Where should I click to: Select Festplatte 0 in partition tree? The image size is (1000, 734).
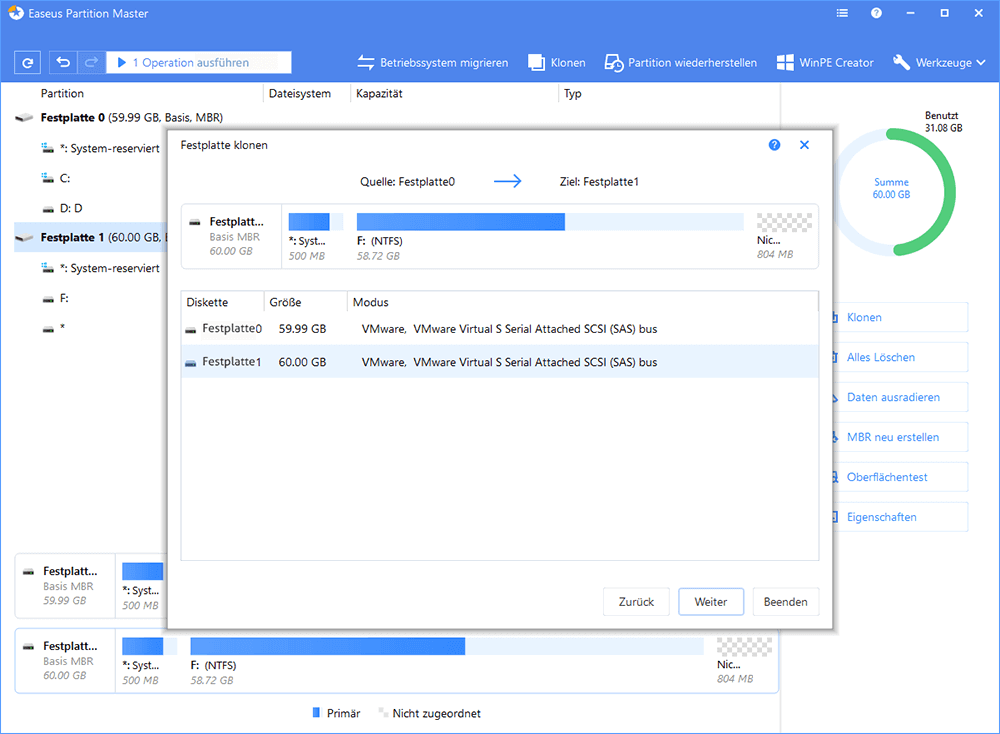tap(131, 117)
